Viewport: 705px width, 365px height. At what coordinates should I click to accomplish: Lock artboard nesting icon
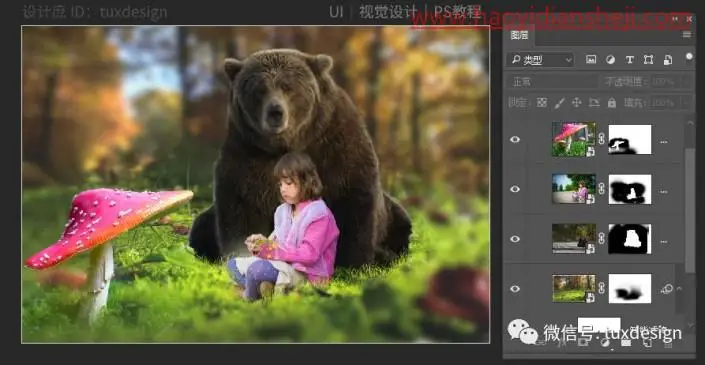[x=594, y=103]
